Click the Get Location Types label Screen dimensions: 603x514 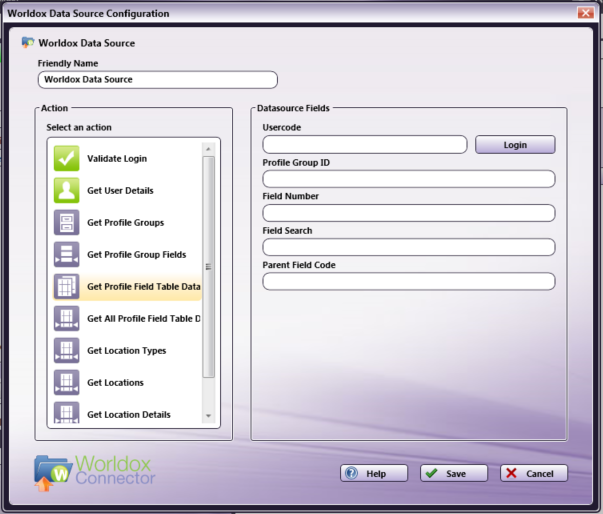[x=127, y=351]
